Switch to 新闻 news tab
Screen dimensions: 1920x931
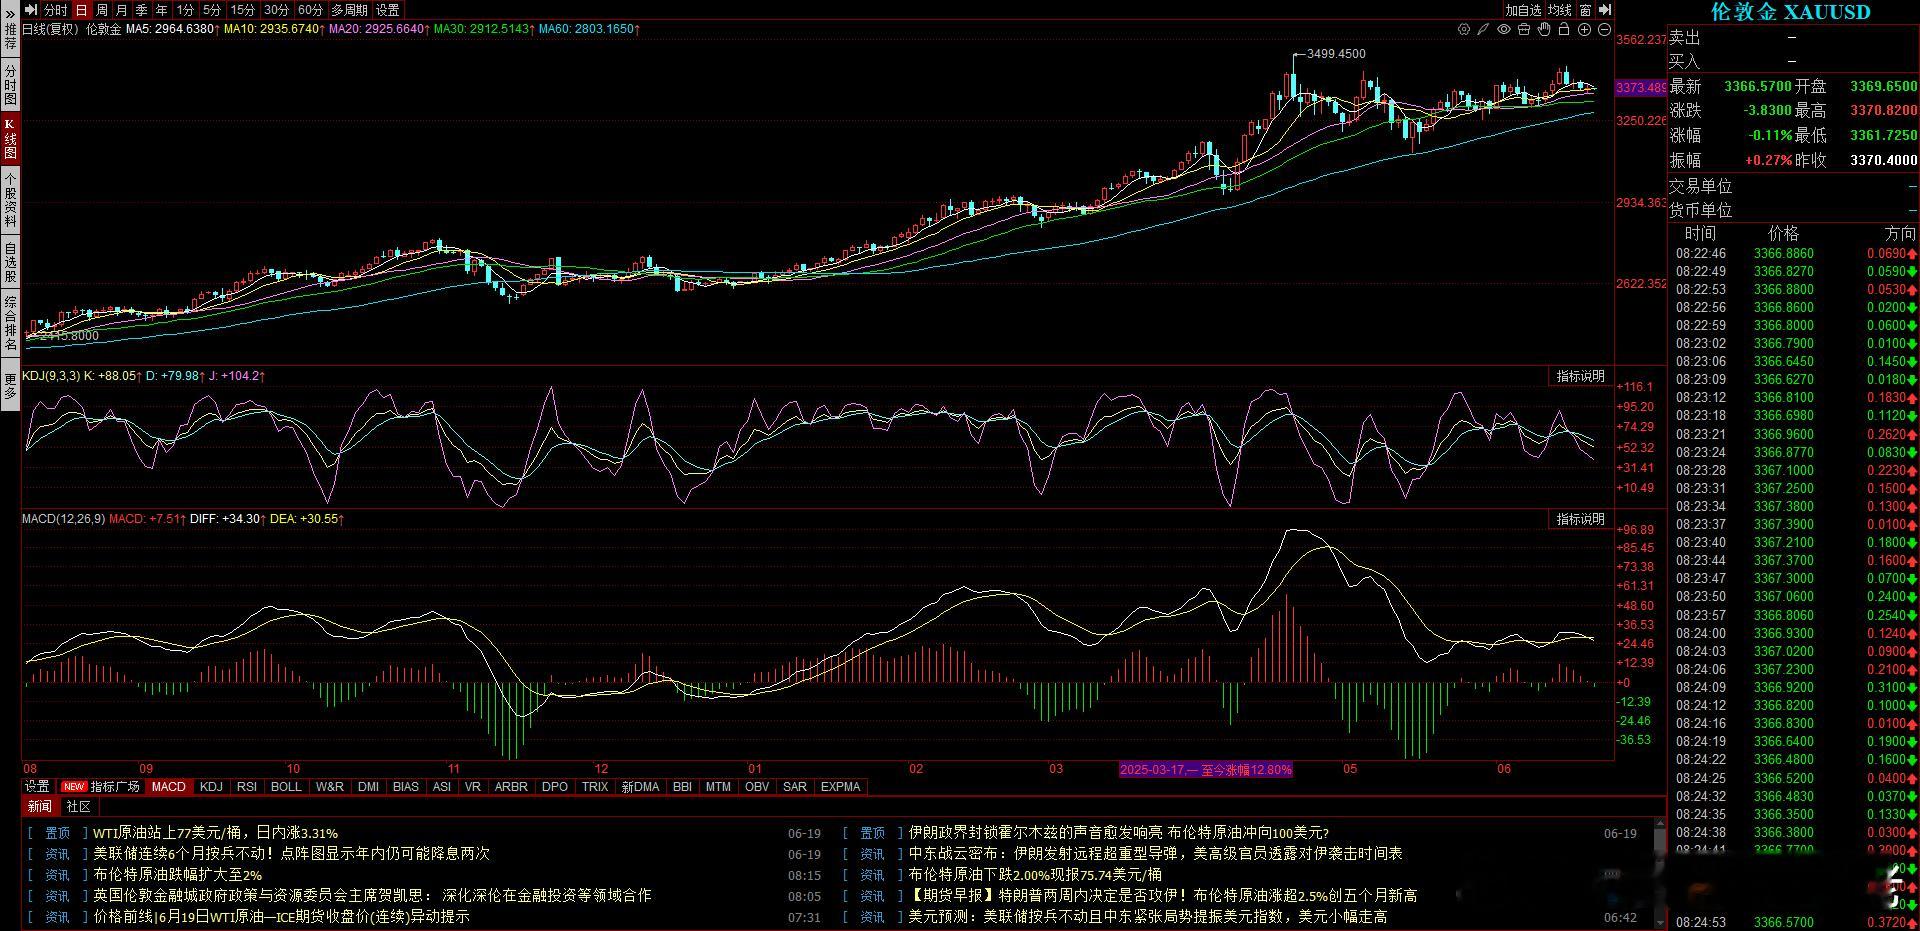pos(40,806)
